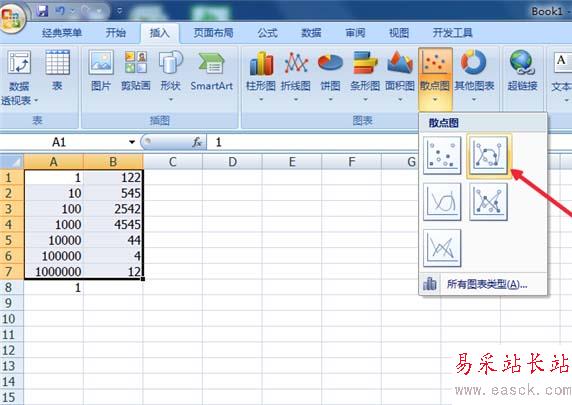The image size is (572, 405).
Task: Choose column chart (柱形图)
Action: click(x=261, y=76)
